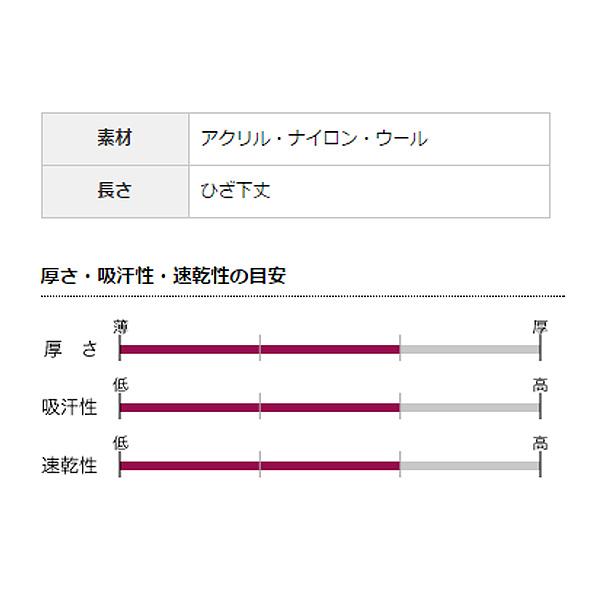Viewport: 600px width, 600px height.
Task: Click the 高 marker on the 速乾性 scale
Action: pos(540,443)
